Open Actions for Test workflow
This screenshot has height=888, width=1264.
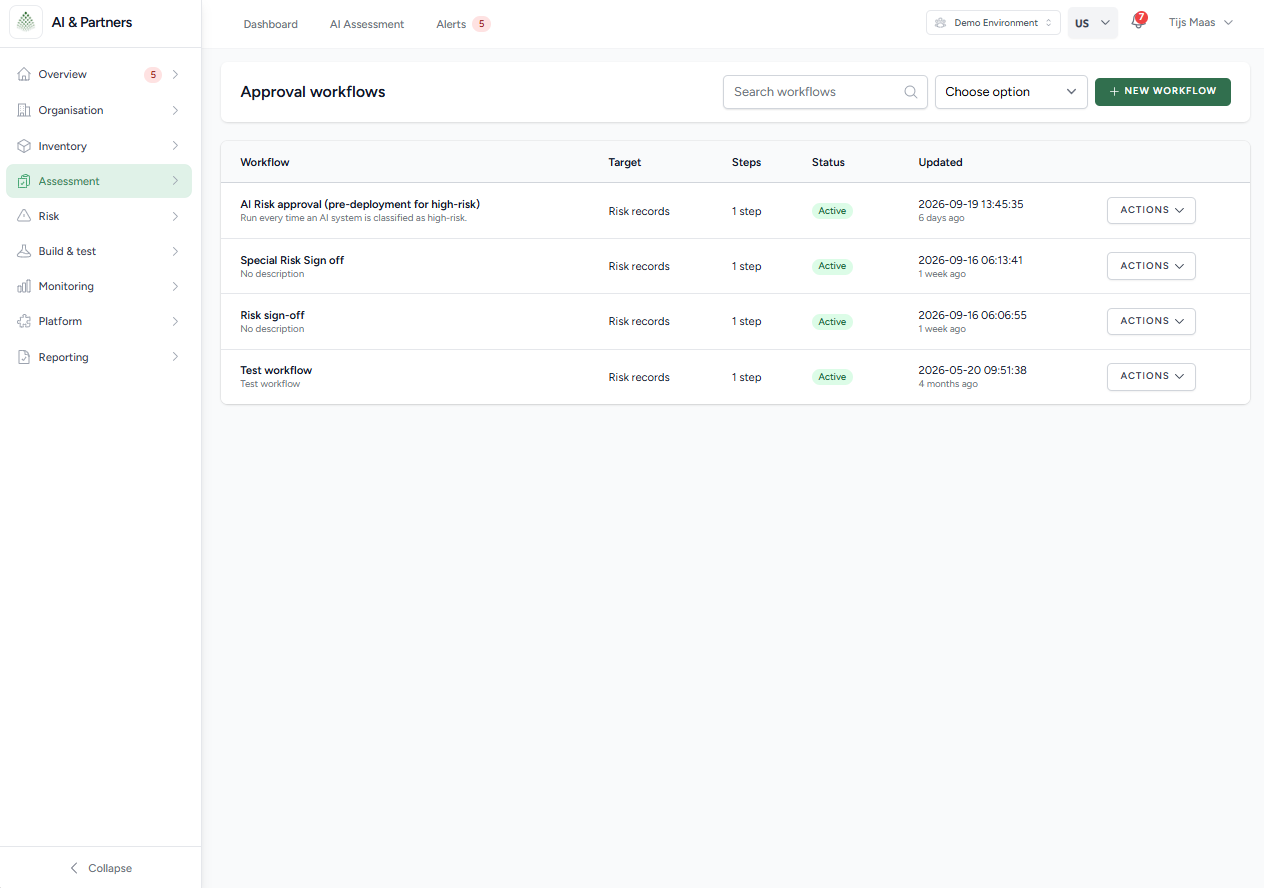coord(1151,376)
